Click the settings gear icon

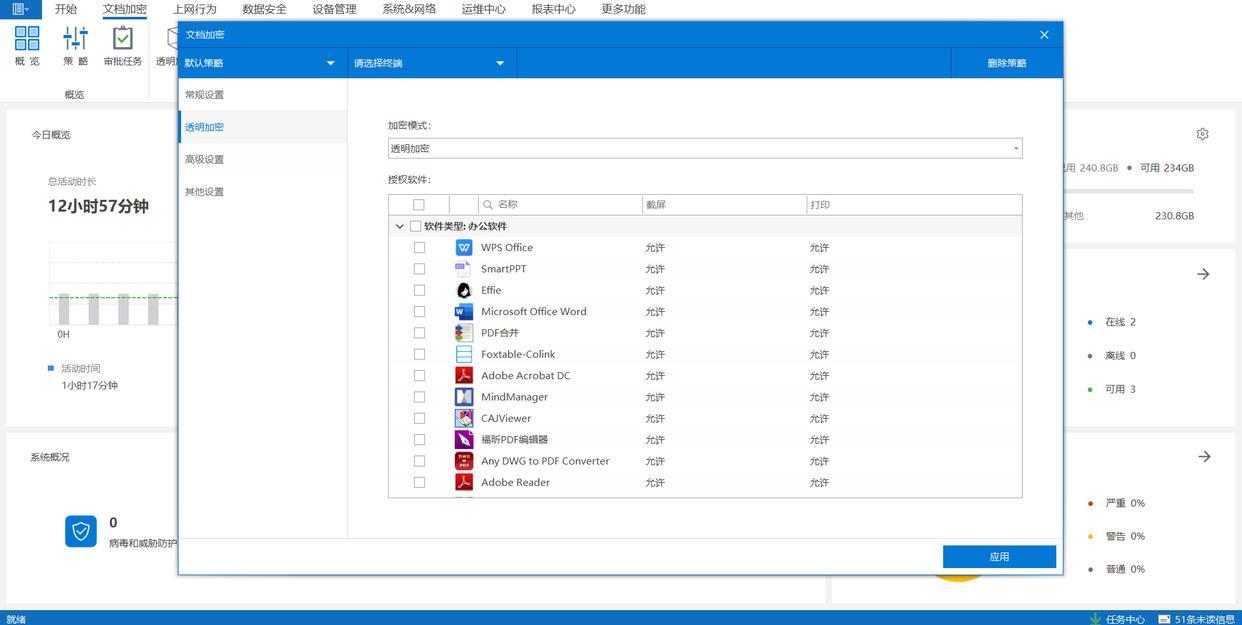[x=1202, y=134]
